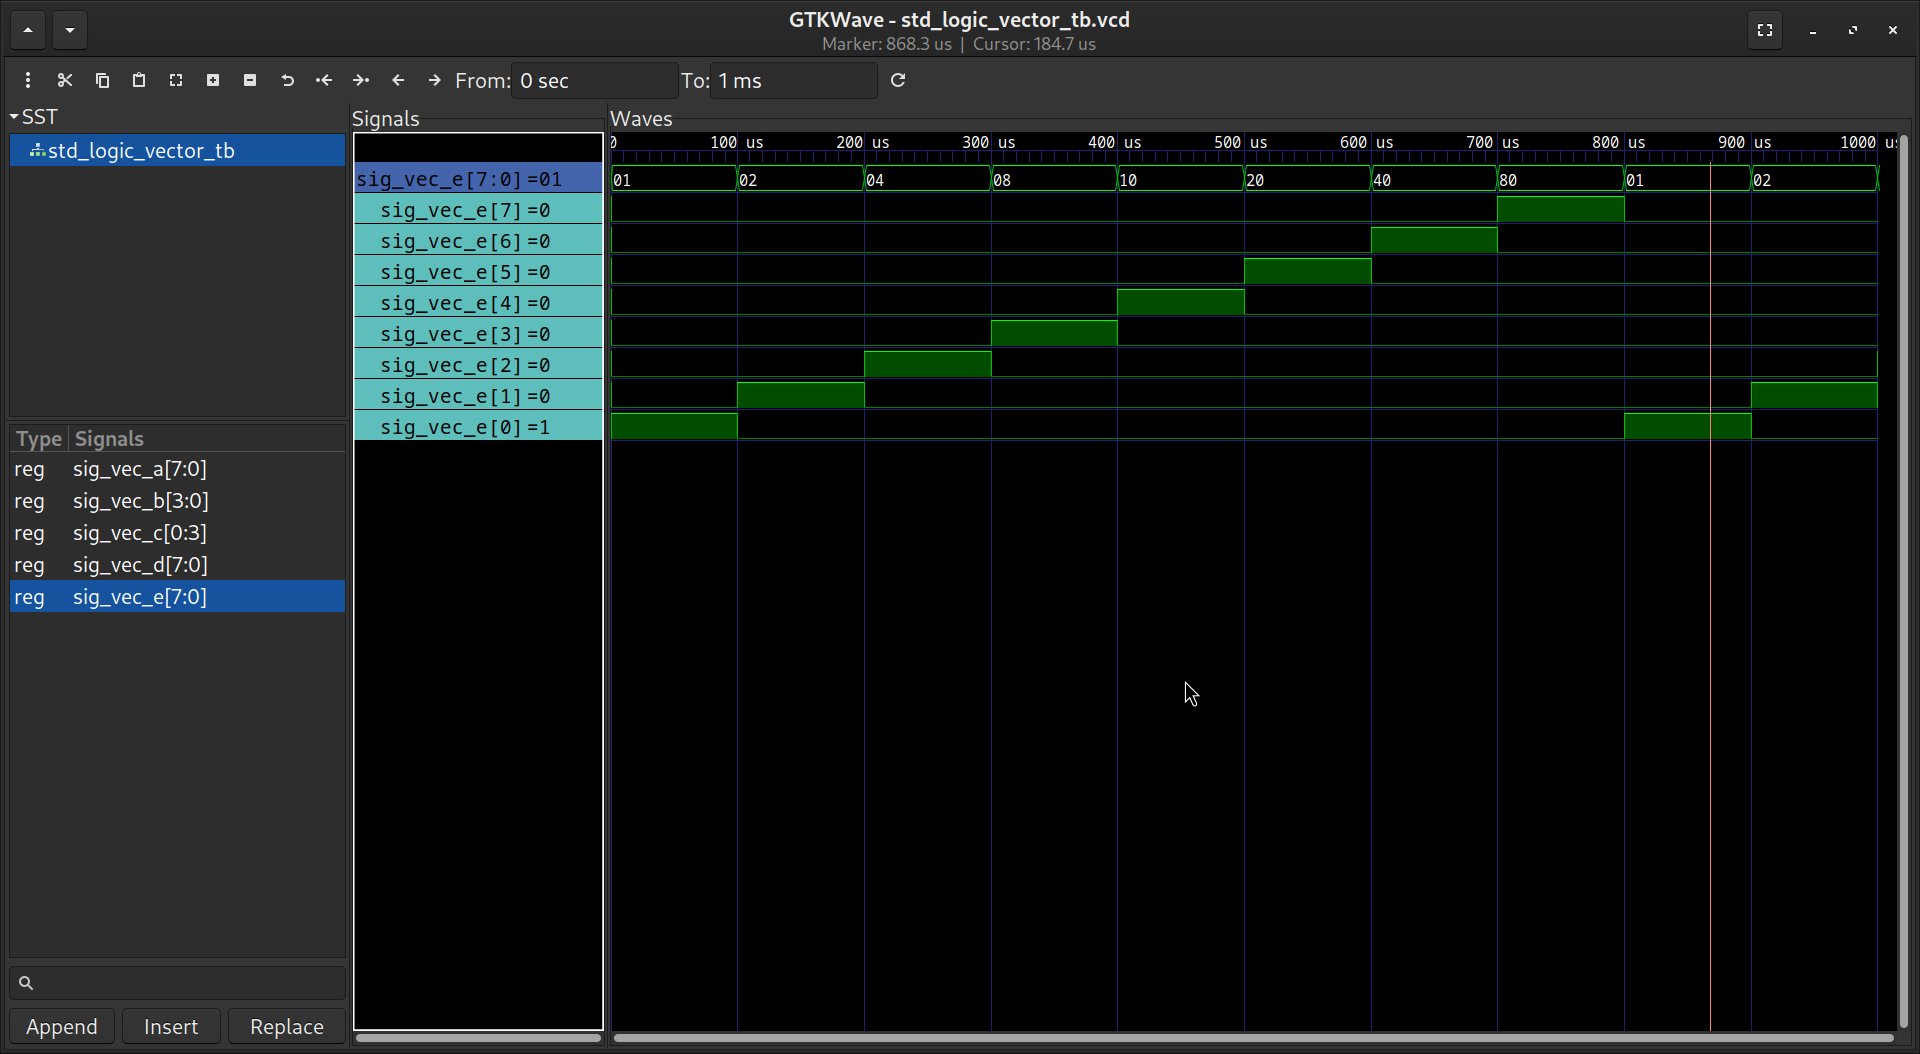Click the Type column header

pos(39,438)
